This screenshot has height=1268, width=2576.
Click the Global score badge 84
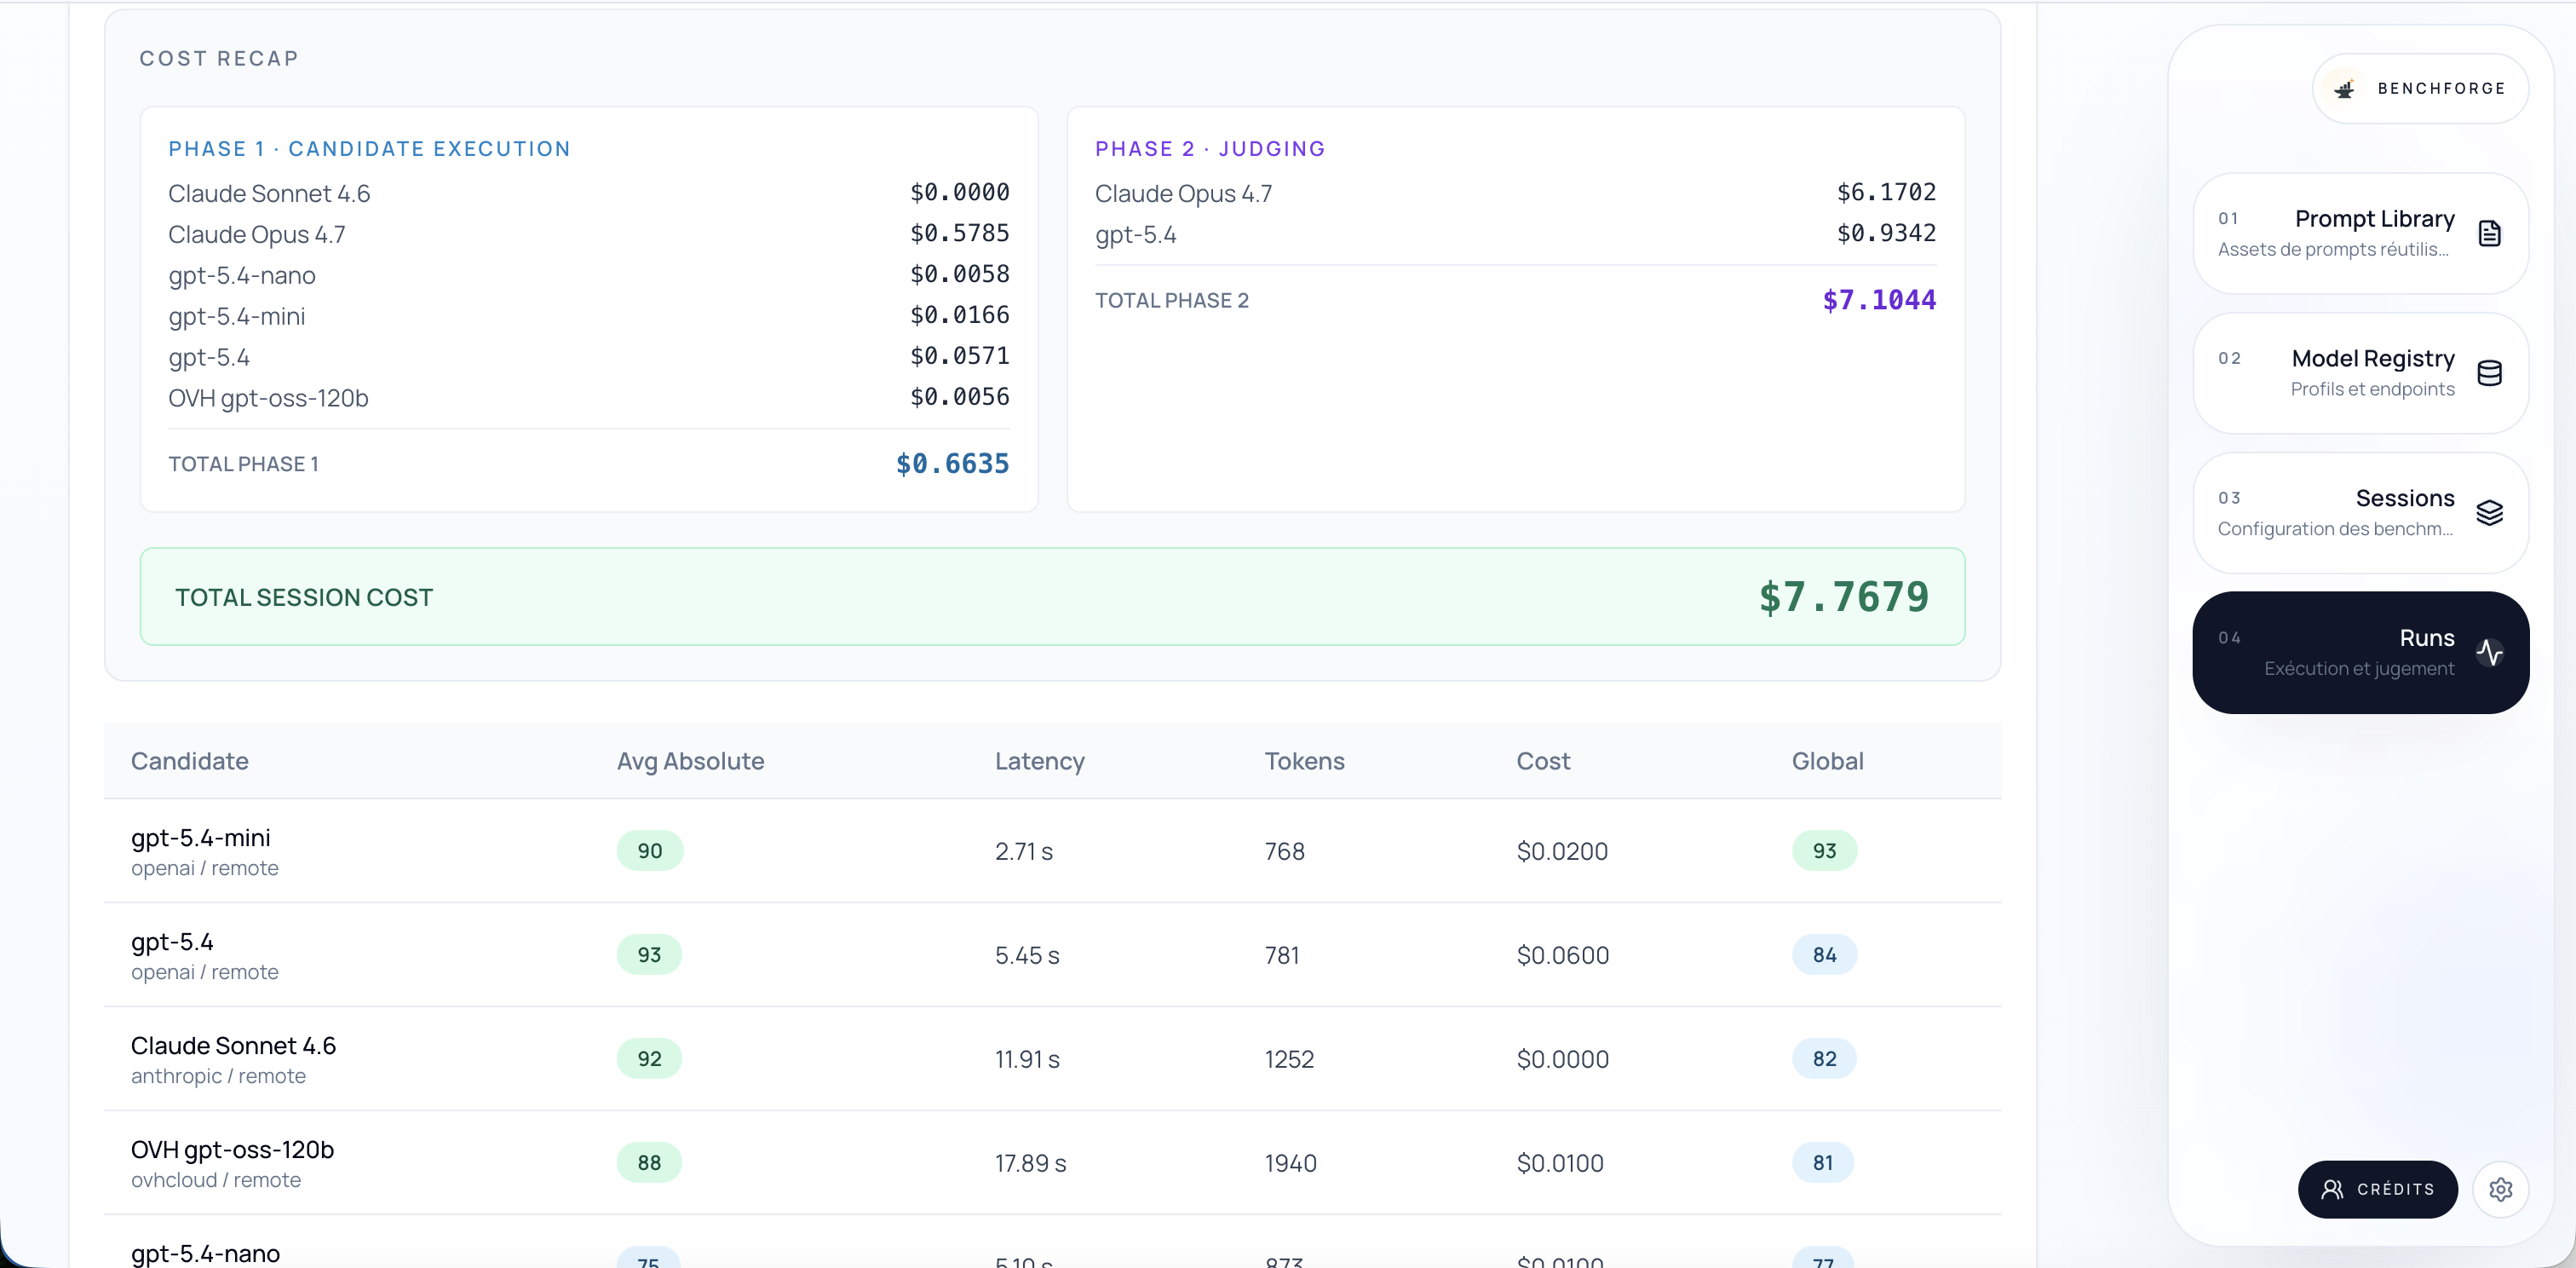coord(1824,955)
